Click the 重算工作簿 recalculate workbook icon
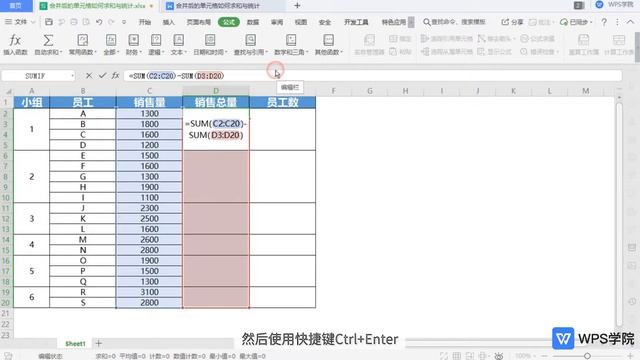640x360 pixels. click(x=583, y=40)
